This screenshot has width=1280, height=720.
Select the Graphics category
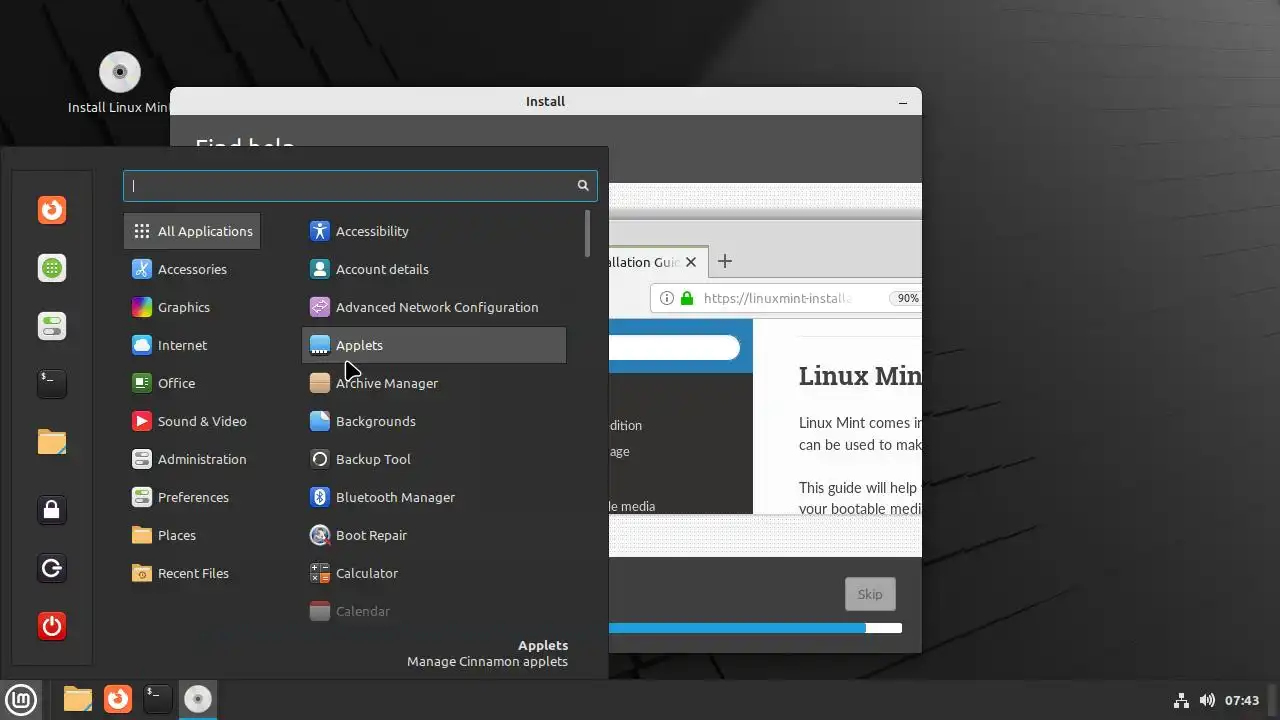click(192, 307)
